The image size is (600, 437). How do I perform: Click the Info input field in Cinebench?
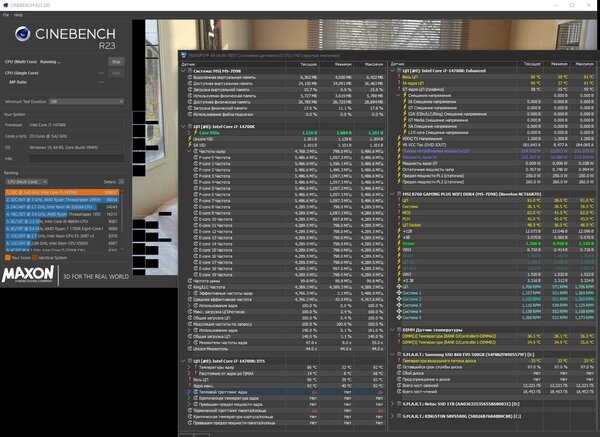[77, 158]
